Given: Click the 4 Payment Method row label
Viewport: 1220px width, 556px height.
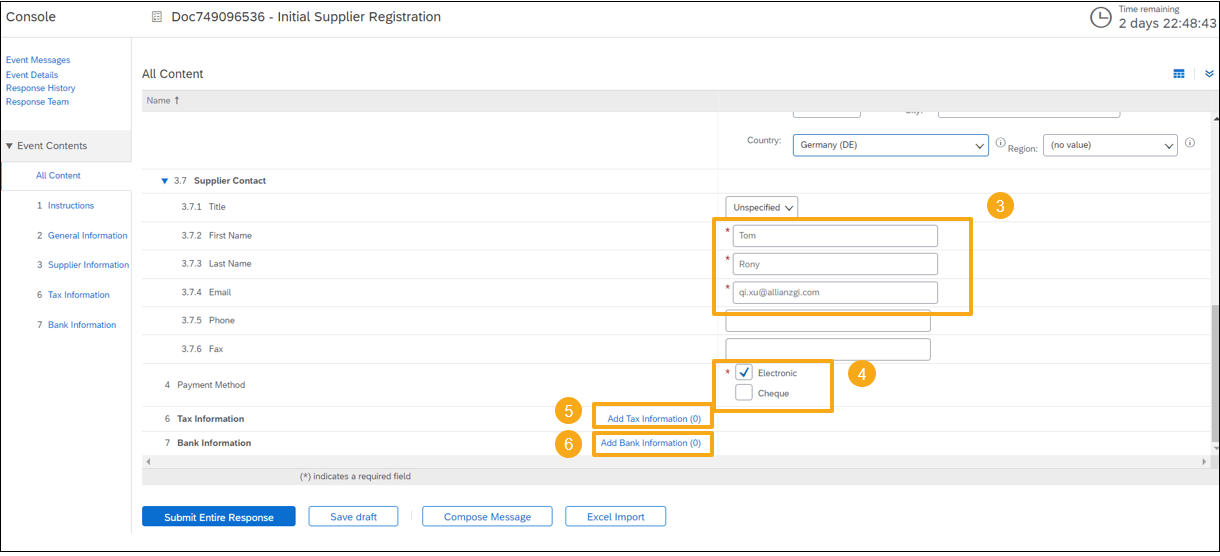Looking at the screenshot, I should point(205,385).
